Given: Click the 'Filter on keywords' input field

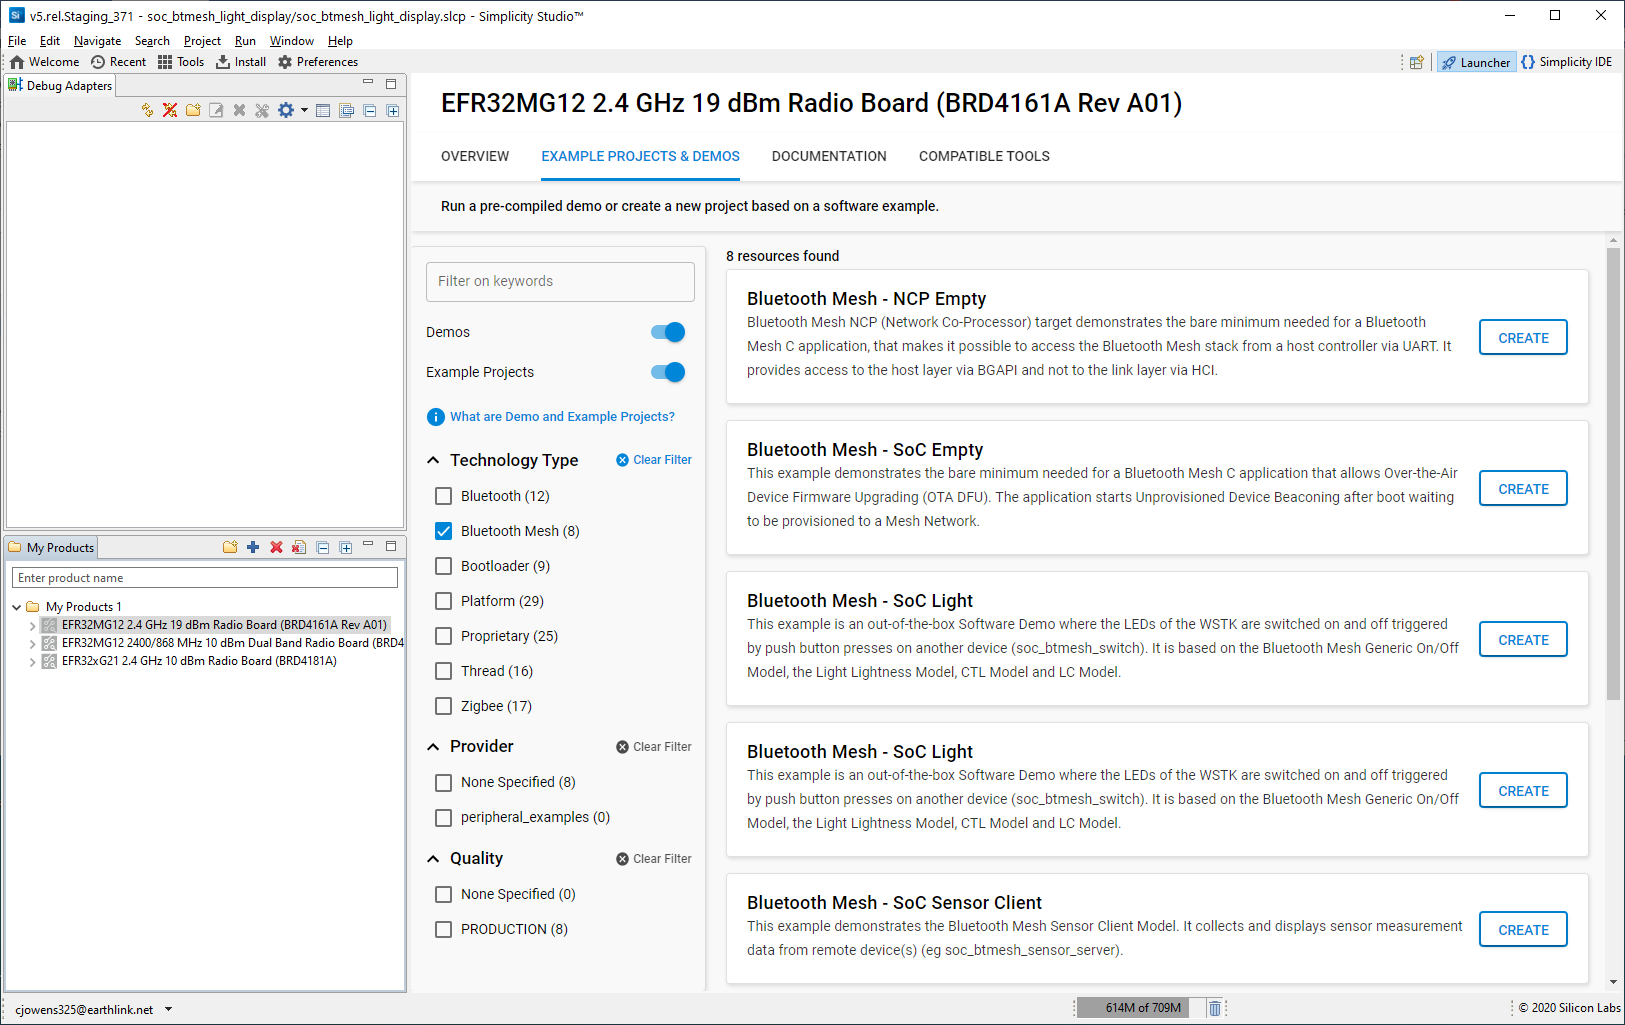Looking at the screenshot, I should click(560, 282).
